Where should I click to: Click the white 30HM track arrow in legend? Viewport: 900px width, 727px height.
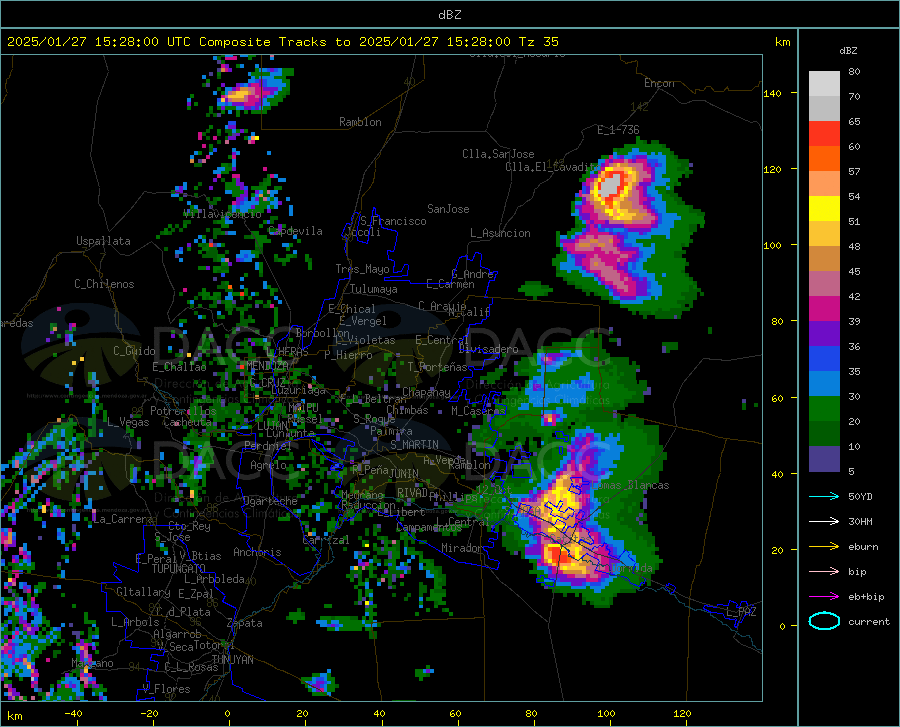click(x=824, y=522)
